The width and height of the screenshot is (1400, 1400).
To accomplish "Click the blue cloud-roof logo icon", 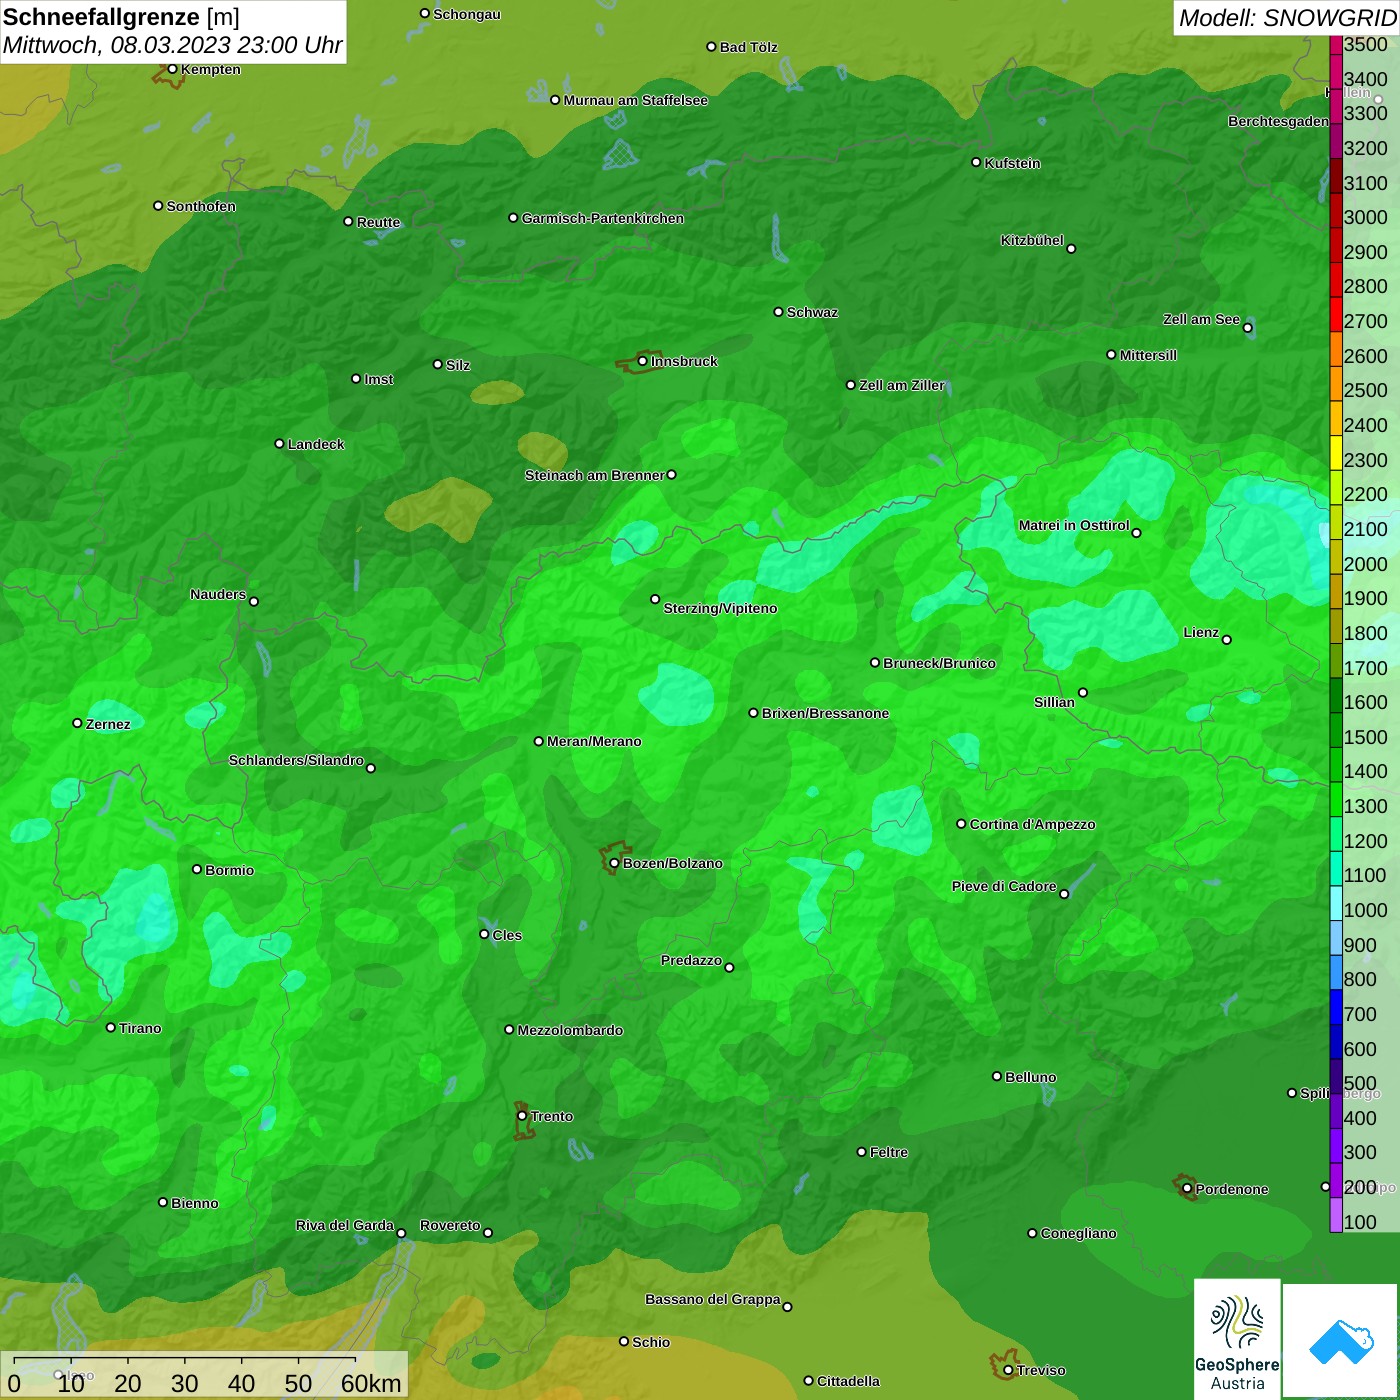I will tap(1340, 1341).
